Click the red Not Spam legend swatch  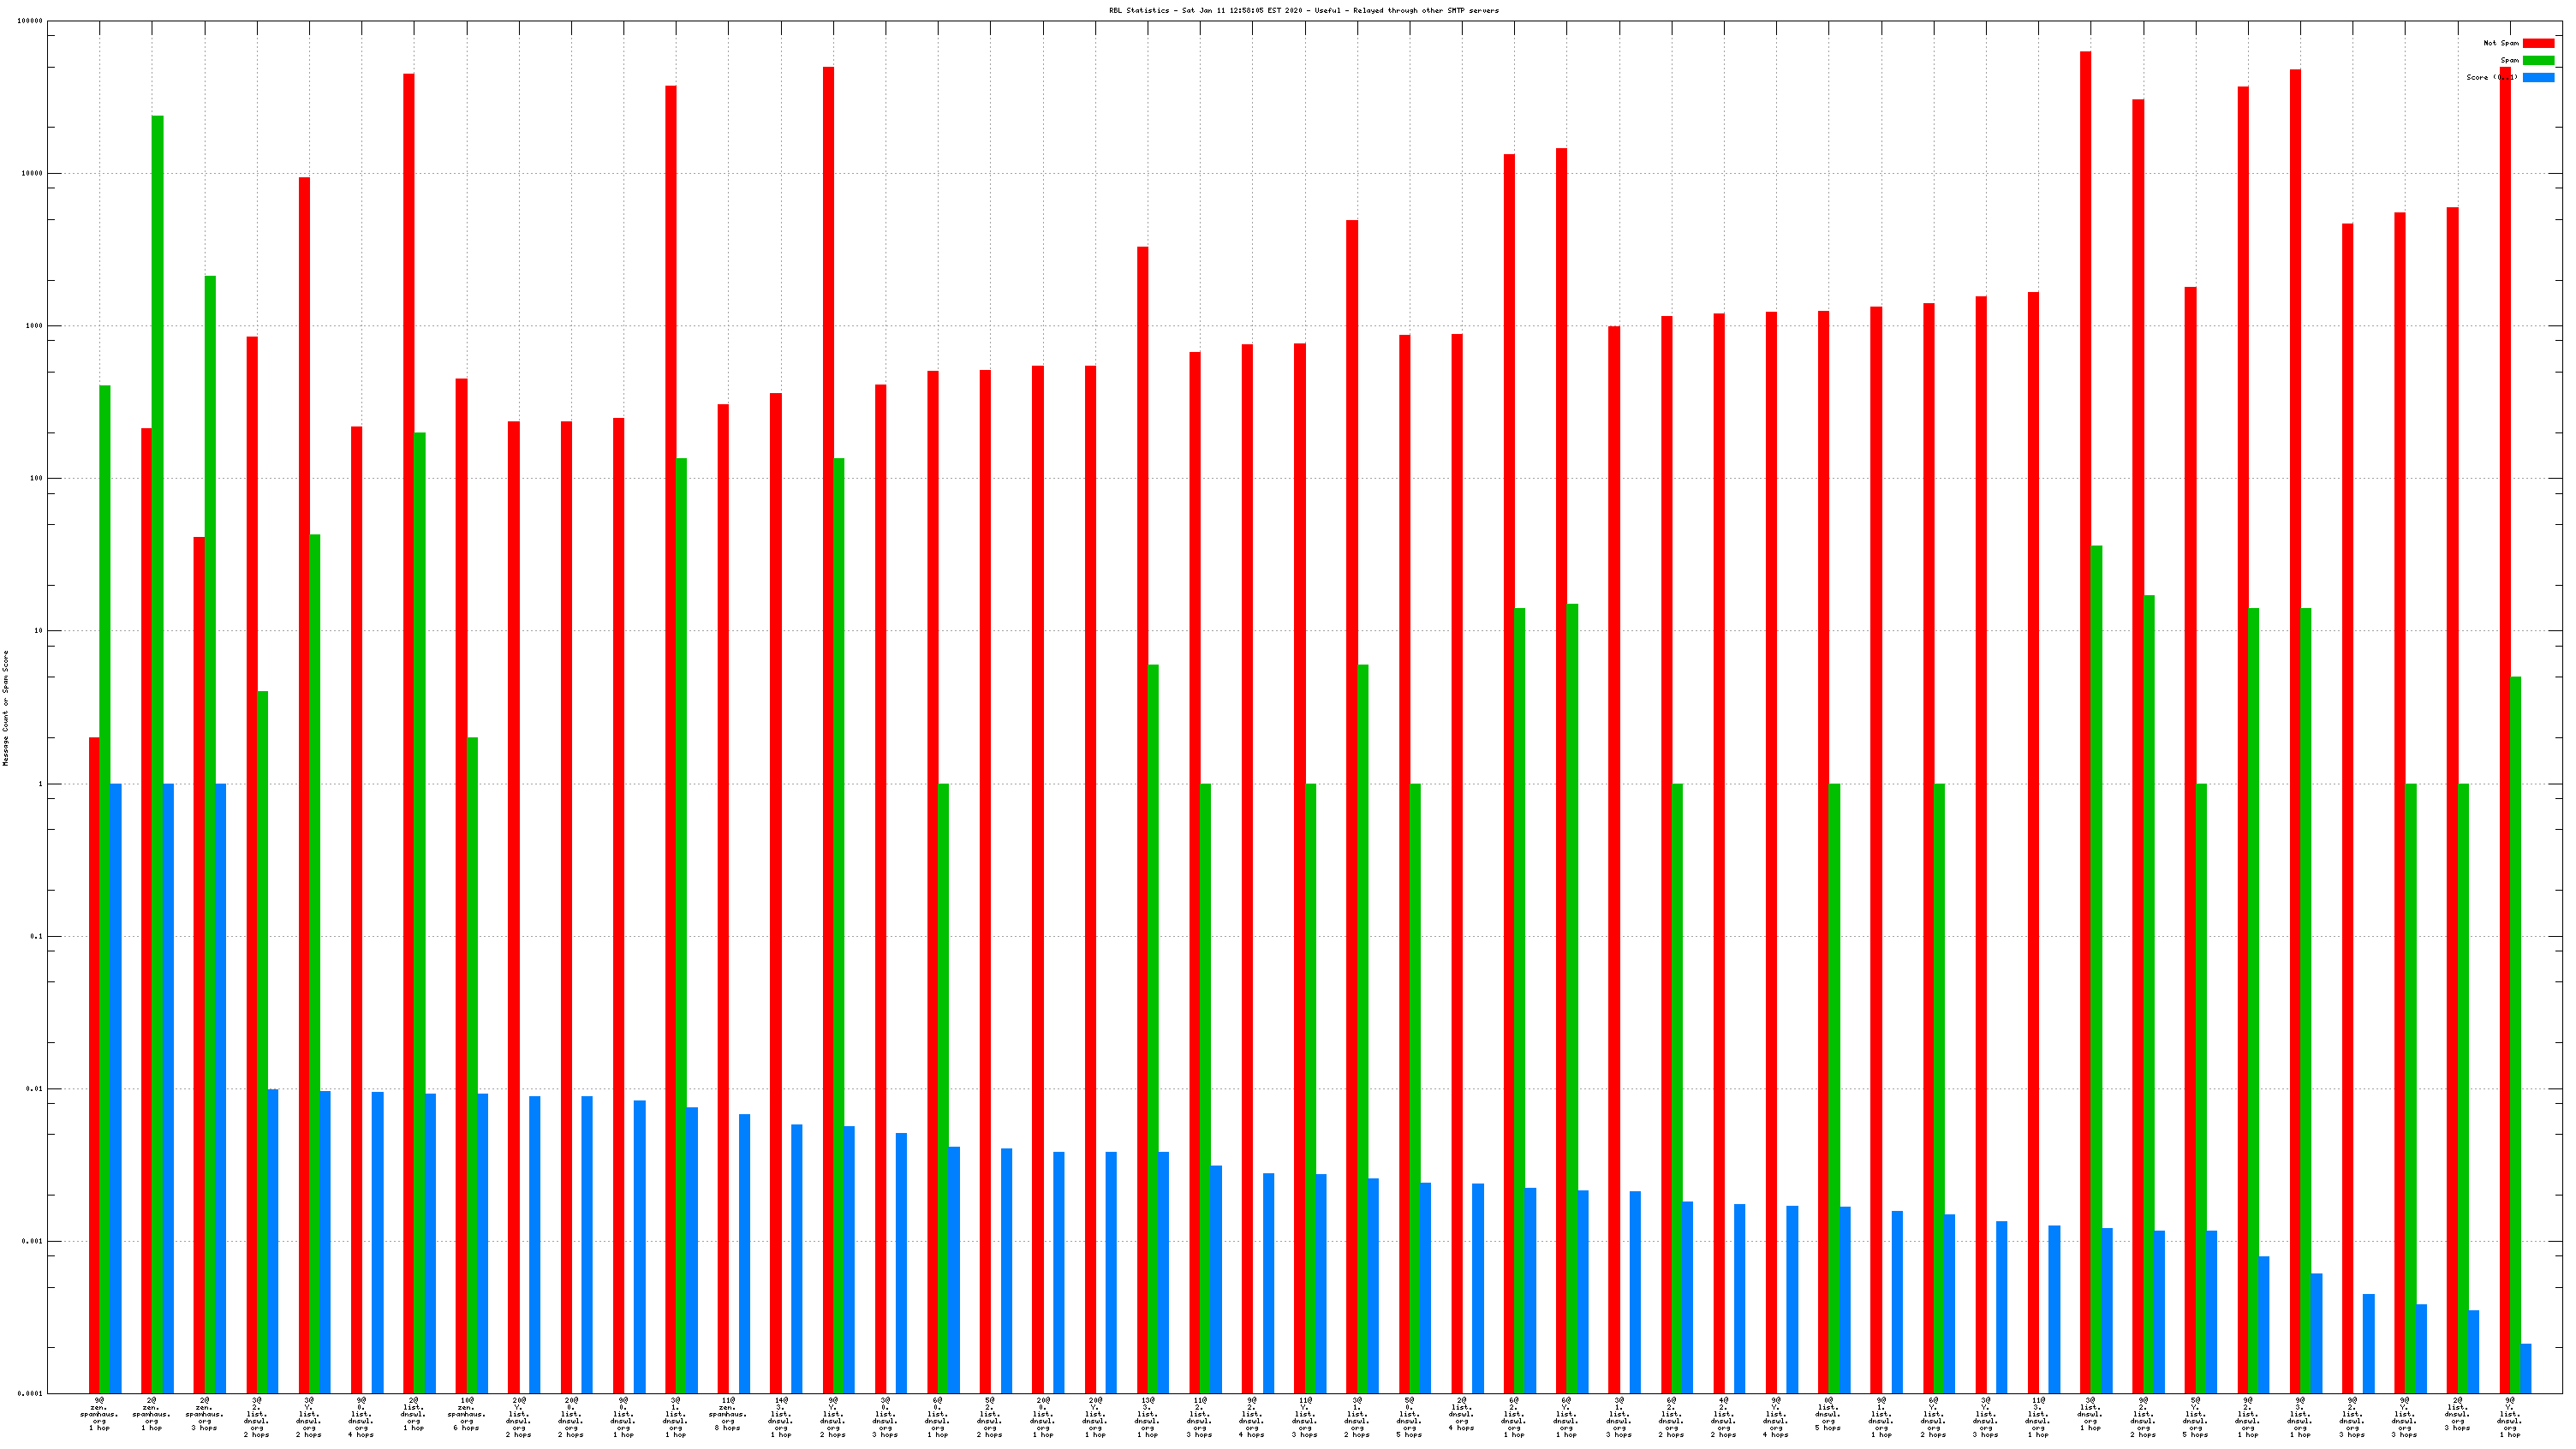pyautogui.click(x=2538, y=43)
